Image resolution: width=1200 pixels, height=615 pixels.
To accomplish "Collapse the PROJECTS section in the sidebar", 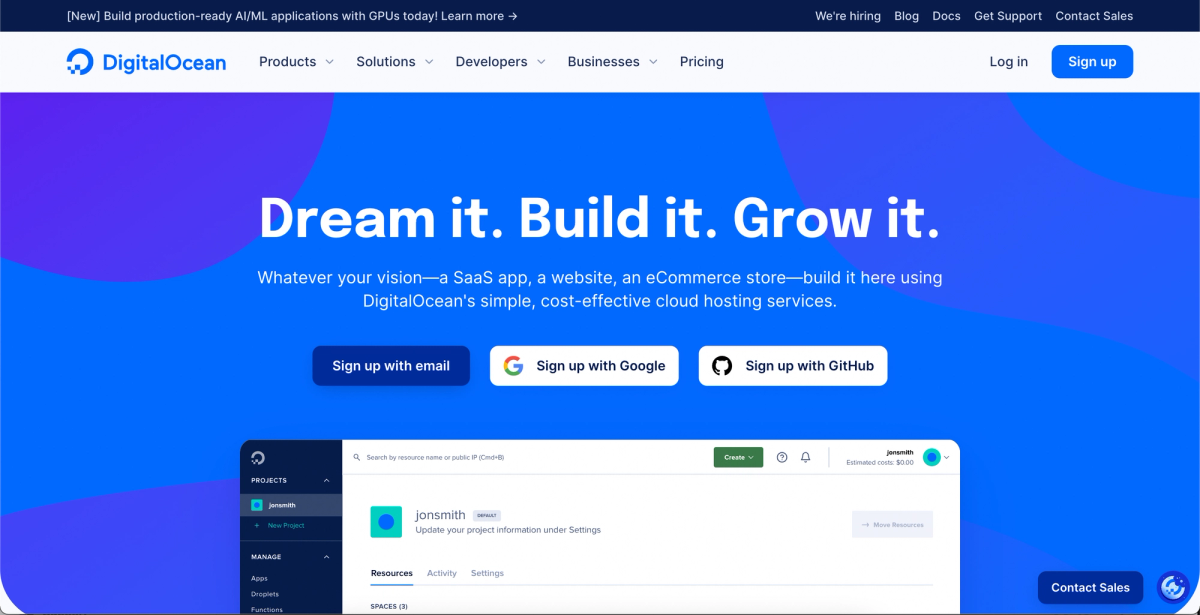I will (326, 480).
